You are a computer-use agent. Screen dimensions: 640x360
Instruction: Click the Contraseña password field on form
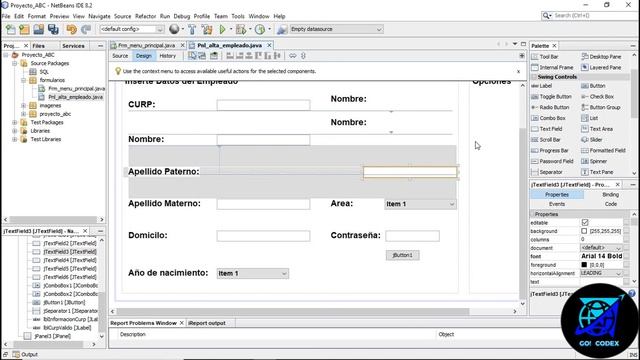412,236
